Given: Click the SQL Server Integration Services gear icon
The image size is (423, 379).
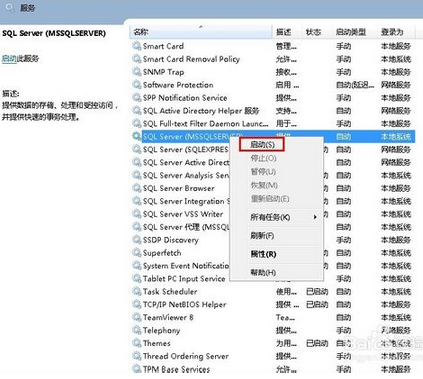Looking at the screenshot, I should [x=137, y=201].
